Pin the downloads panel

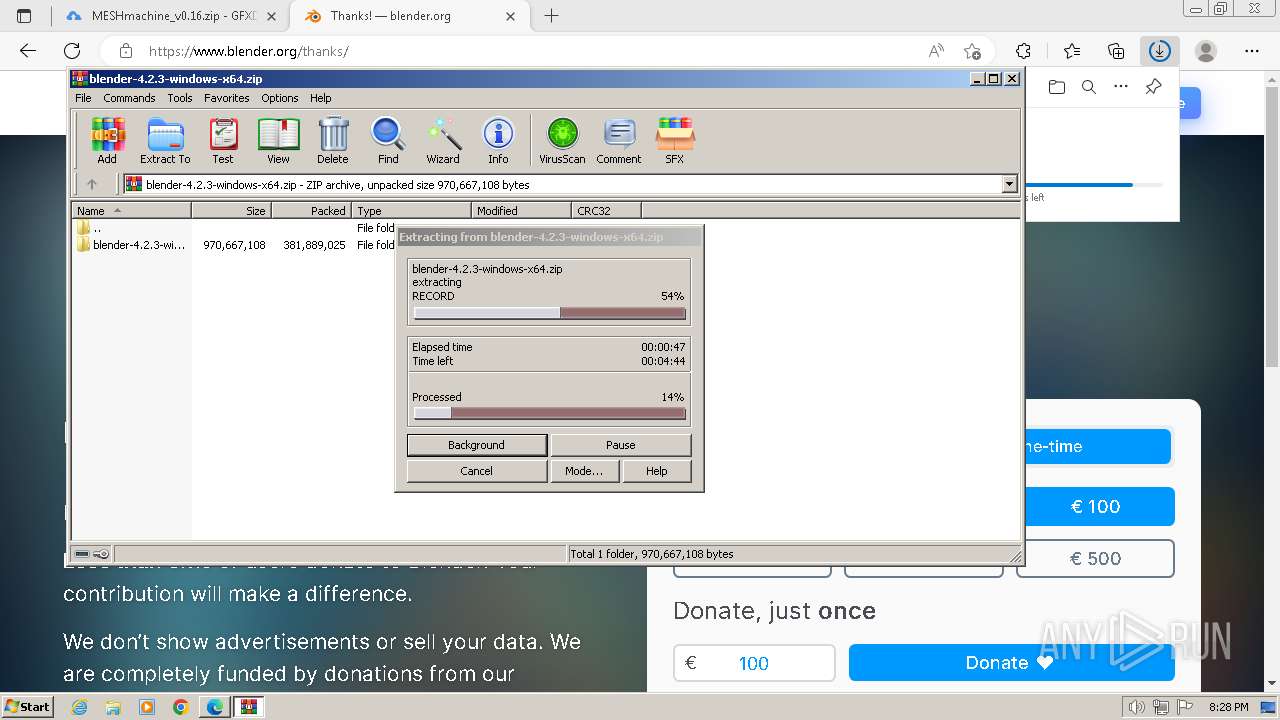click(1153, 87)
